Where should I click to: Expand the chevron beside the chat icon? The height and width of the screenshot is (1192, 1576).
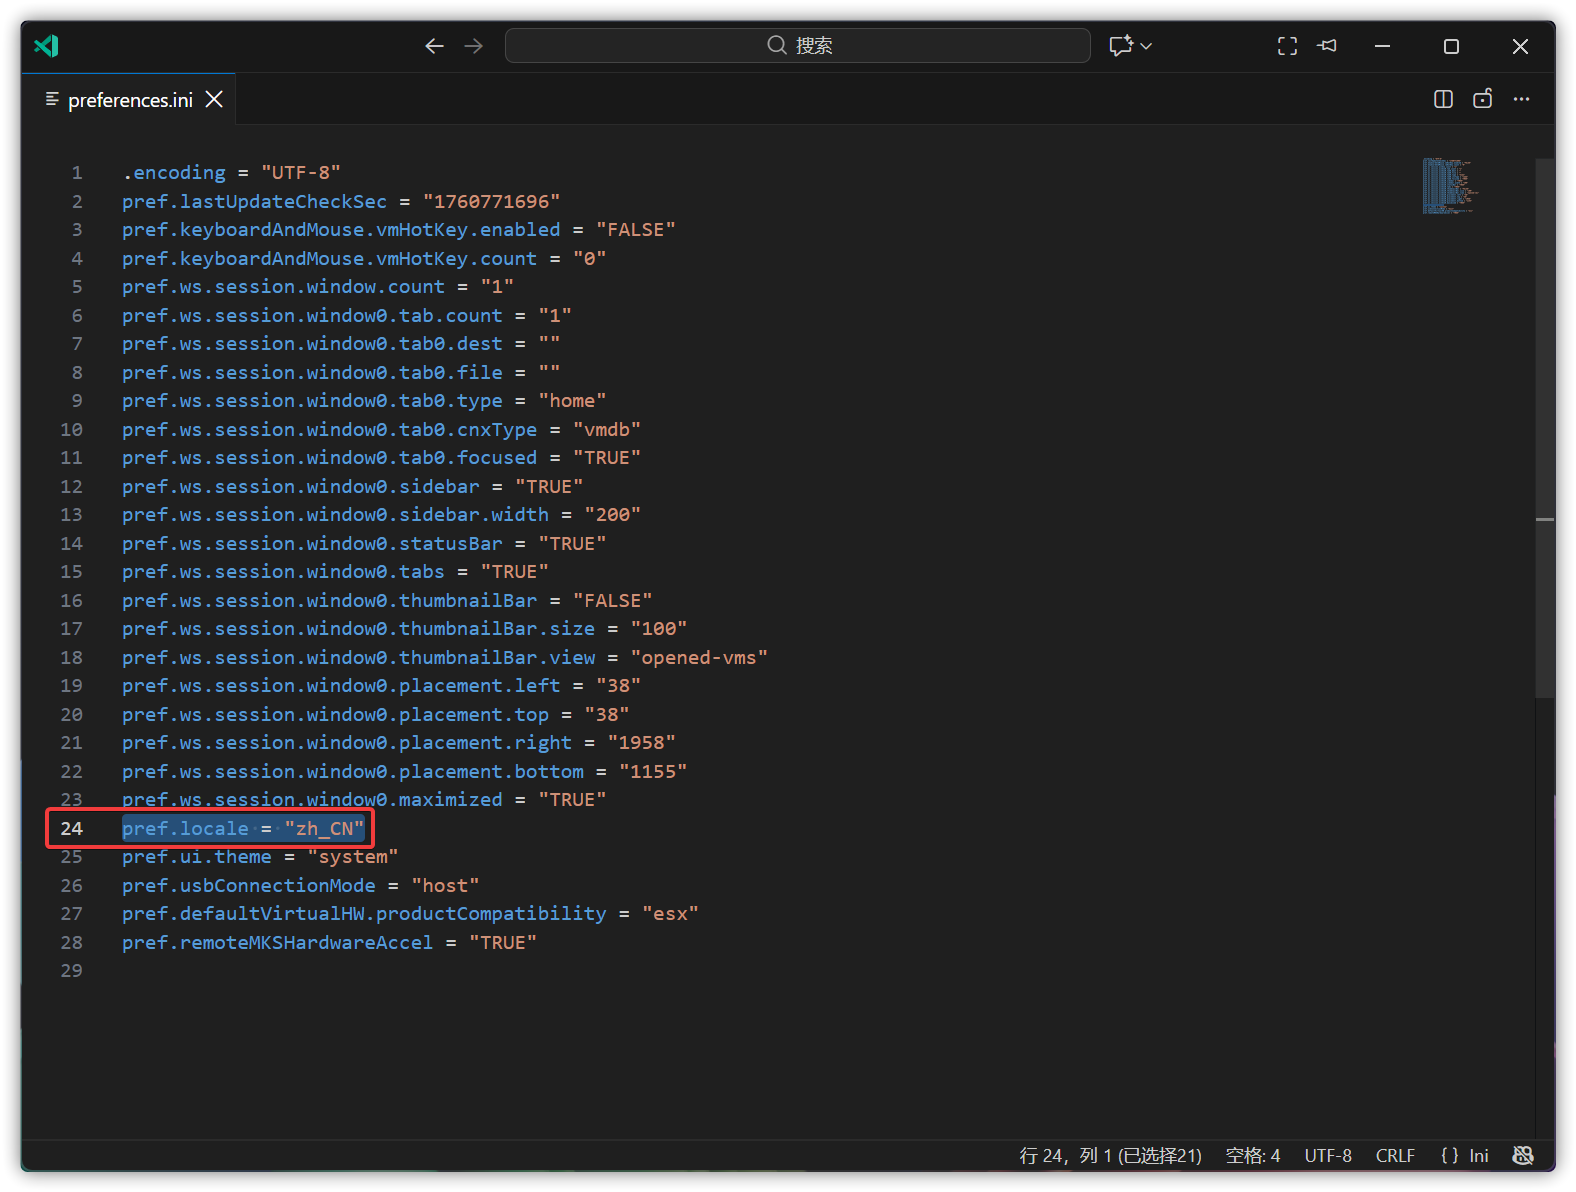[1147, 46]
